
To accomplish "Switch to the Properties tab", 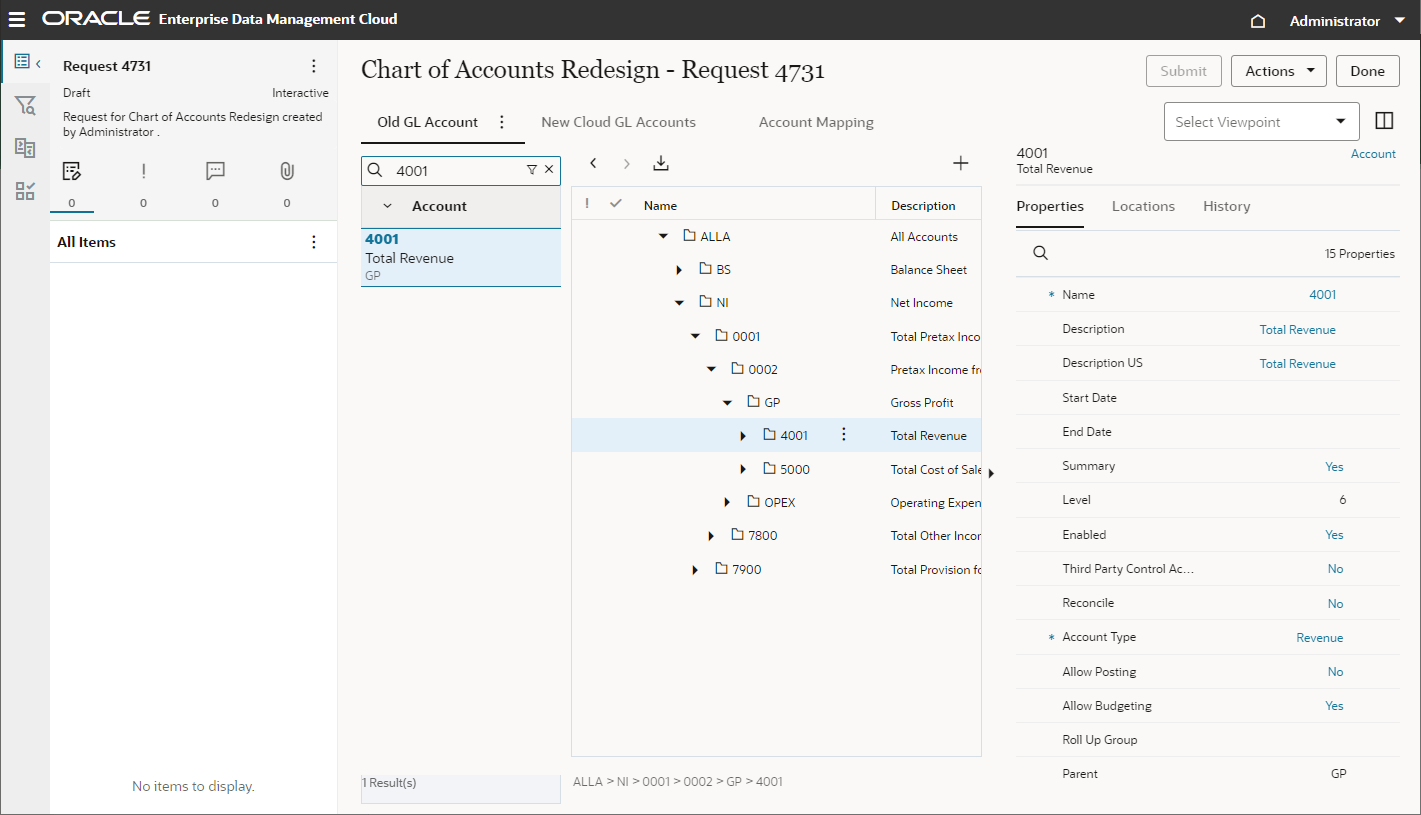I will [x=1050, y=206].
